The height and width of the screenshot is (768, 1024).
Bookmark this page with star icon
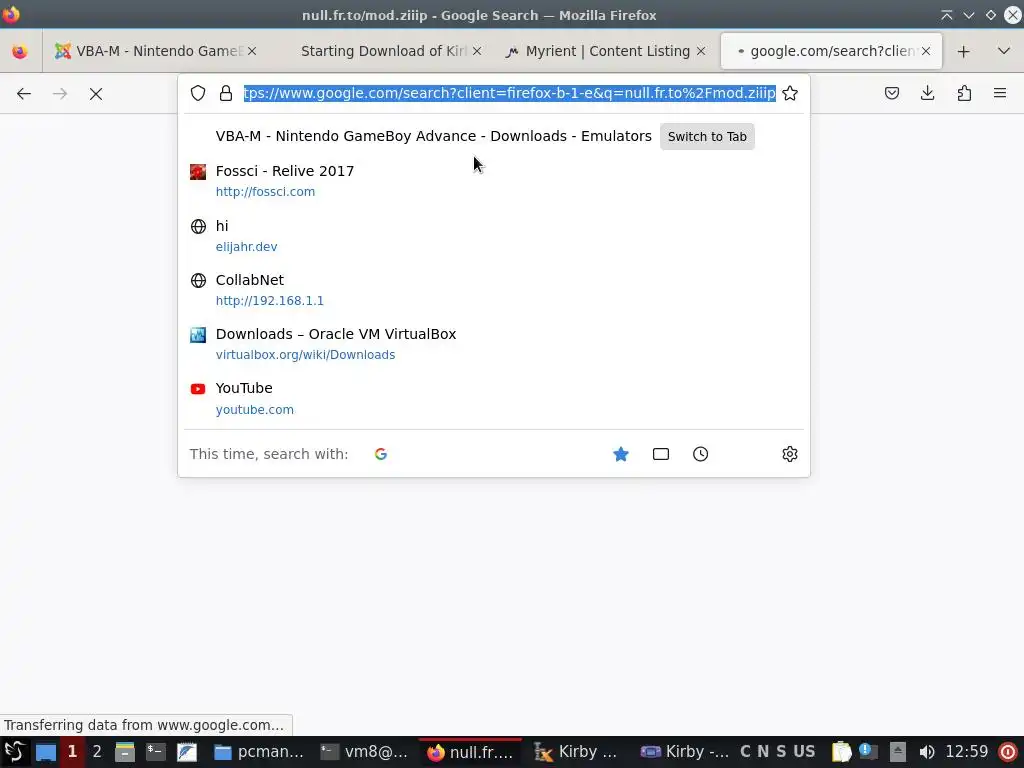[x=790, y=93]
